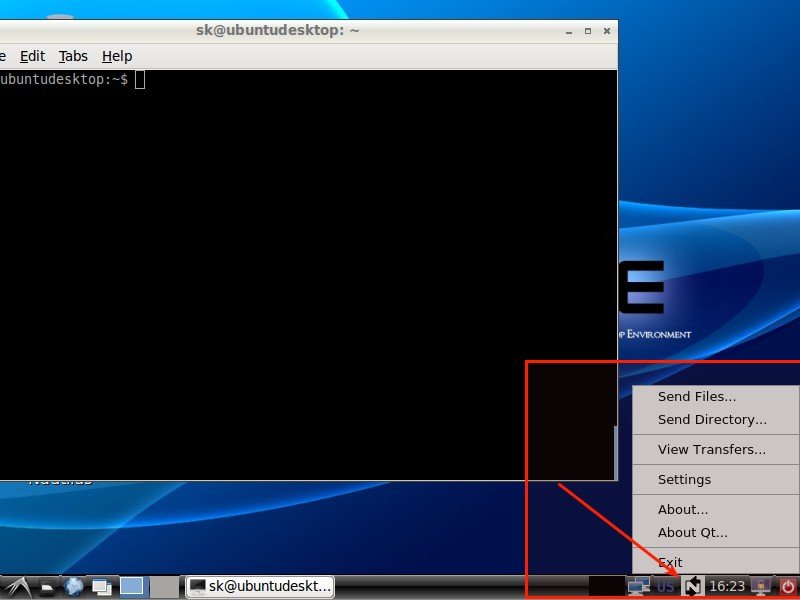
Task: Click the terminal title bar text
Action: (278, 30)
